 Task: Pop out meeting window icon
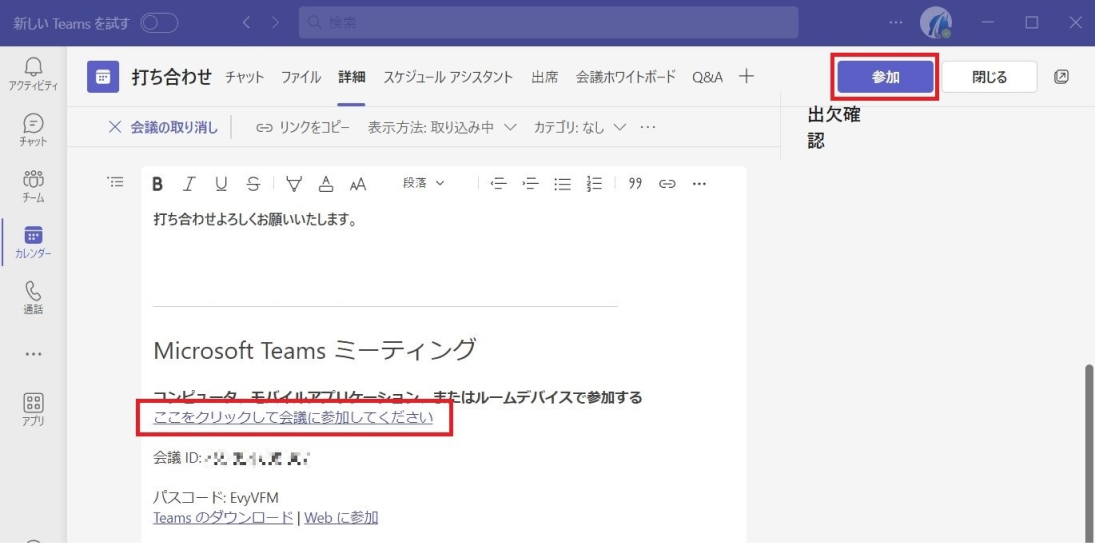1061,77
